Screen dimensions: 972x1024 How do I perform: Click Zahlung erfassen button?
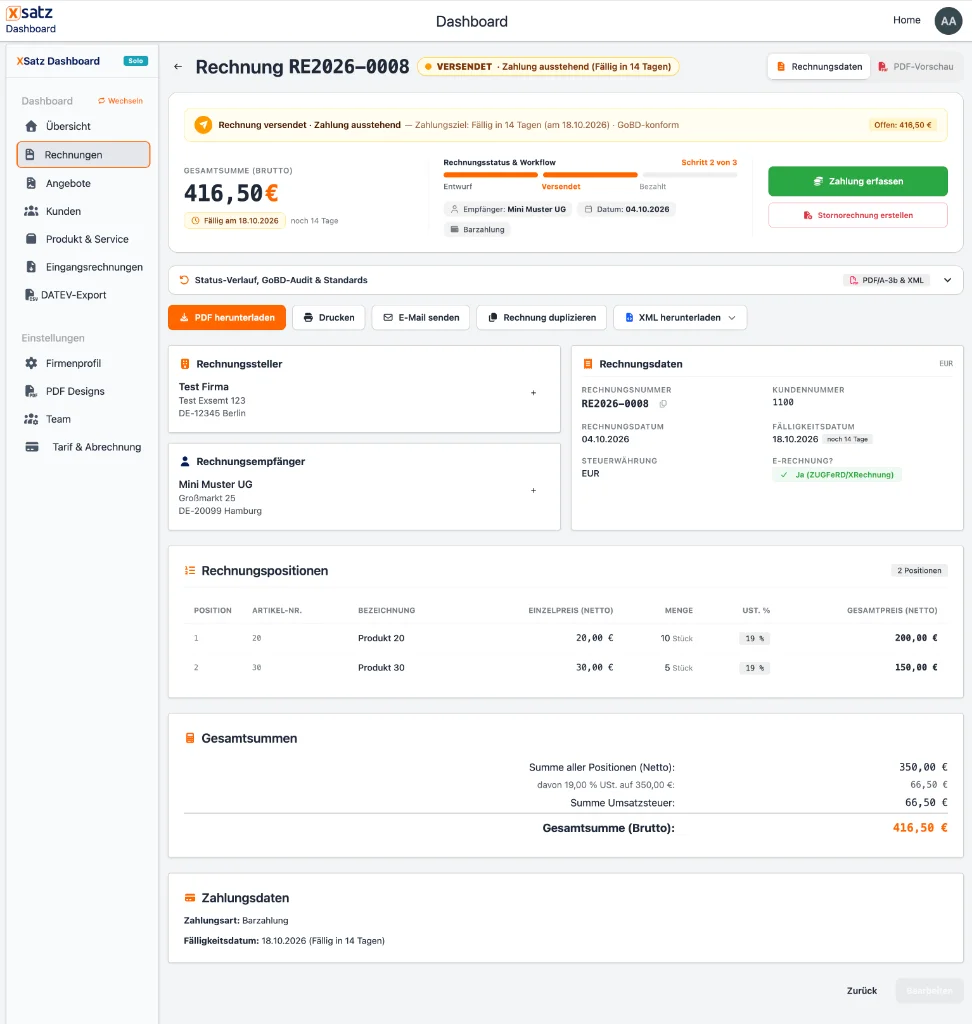coord(858,182)
